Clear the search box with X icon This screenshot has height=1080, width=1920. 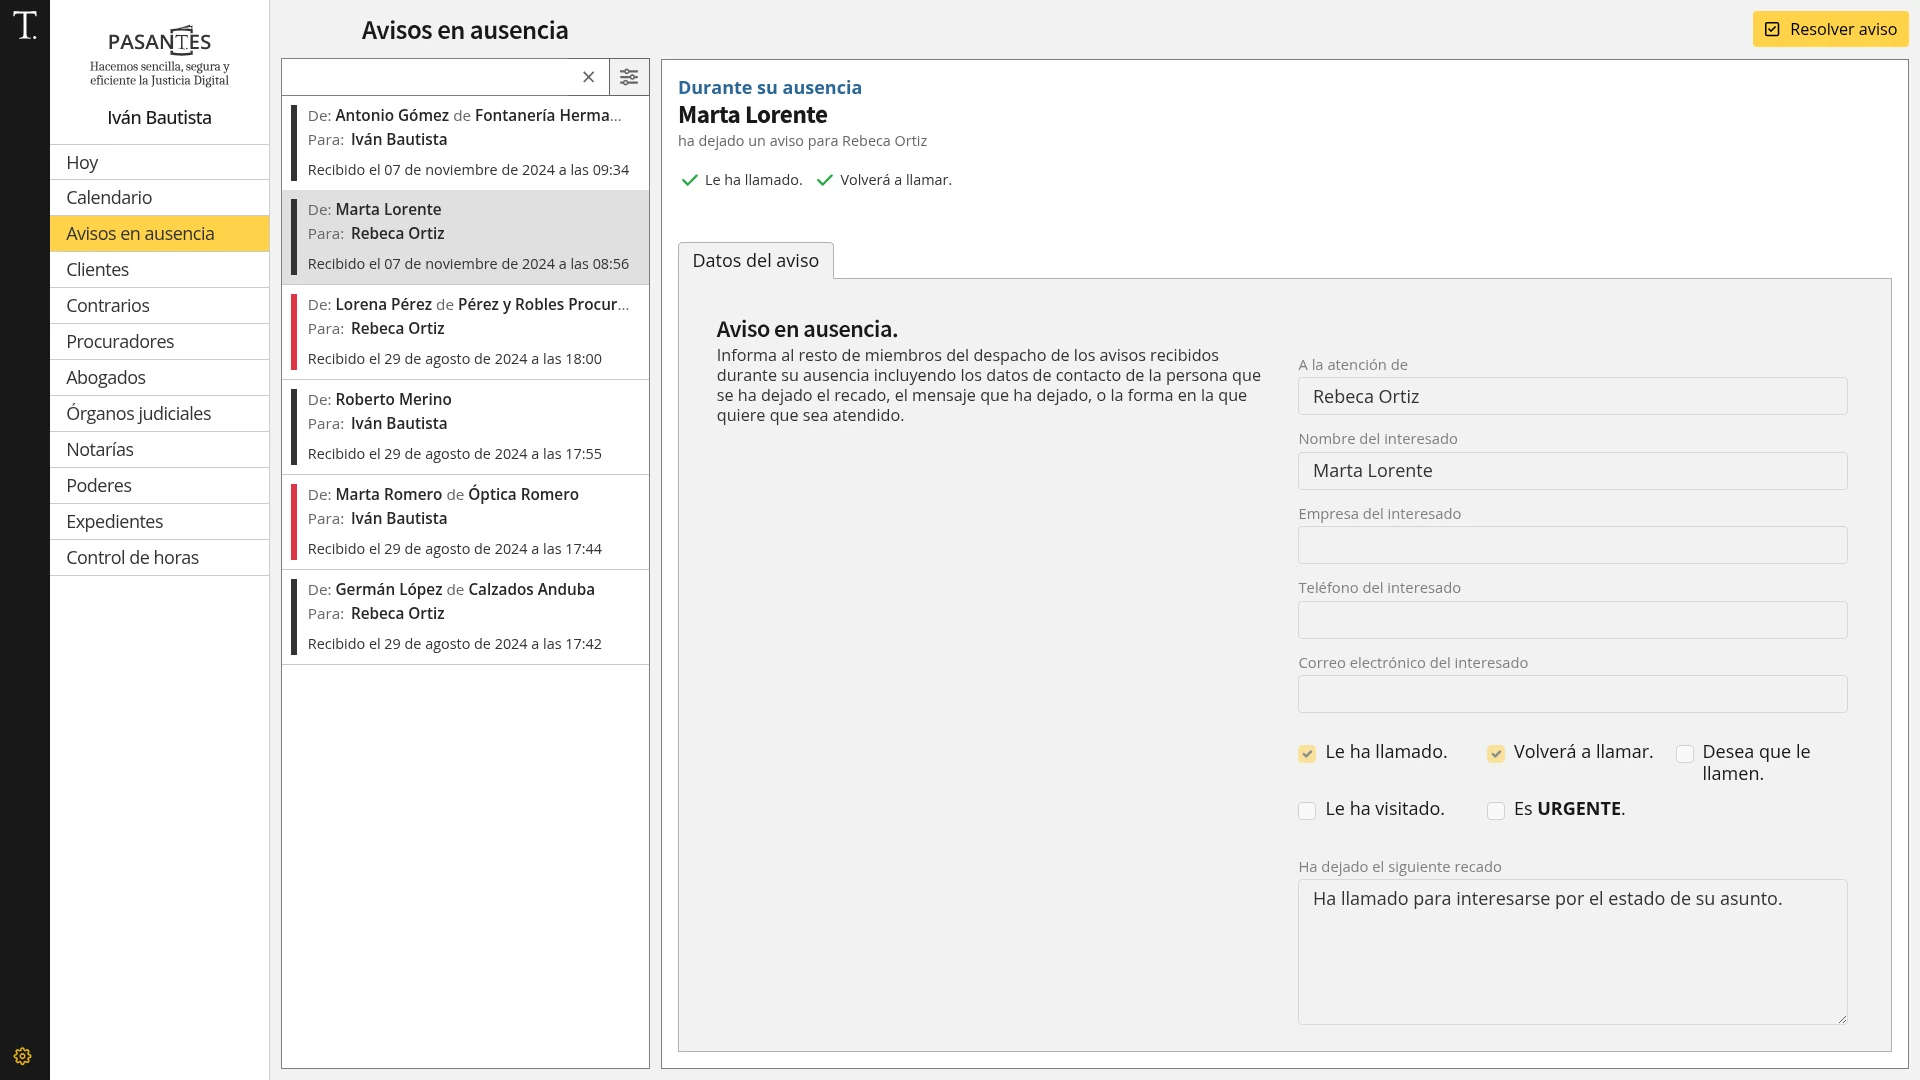tap(589, 77)
